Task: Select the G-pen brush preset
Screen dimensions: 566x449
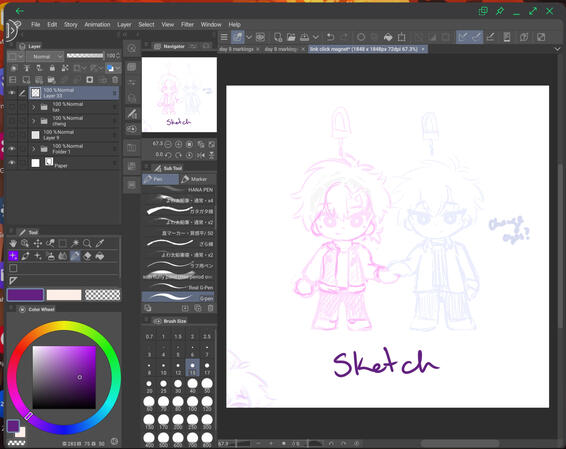Action: click(x=178, y=297)
